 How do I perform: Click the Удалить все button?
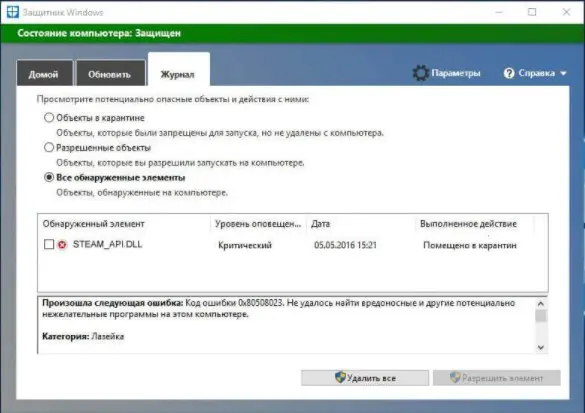[365, 378]
